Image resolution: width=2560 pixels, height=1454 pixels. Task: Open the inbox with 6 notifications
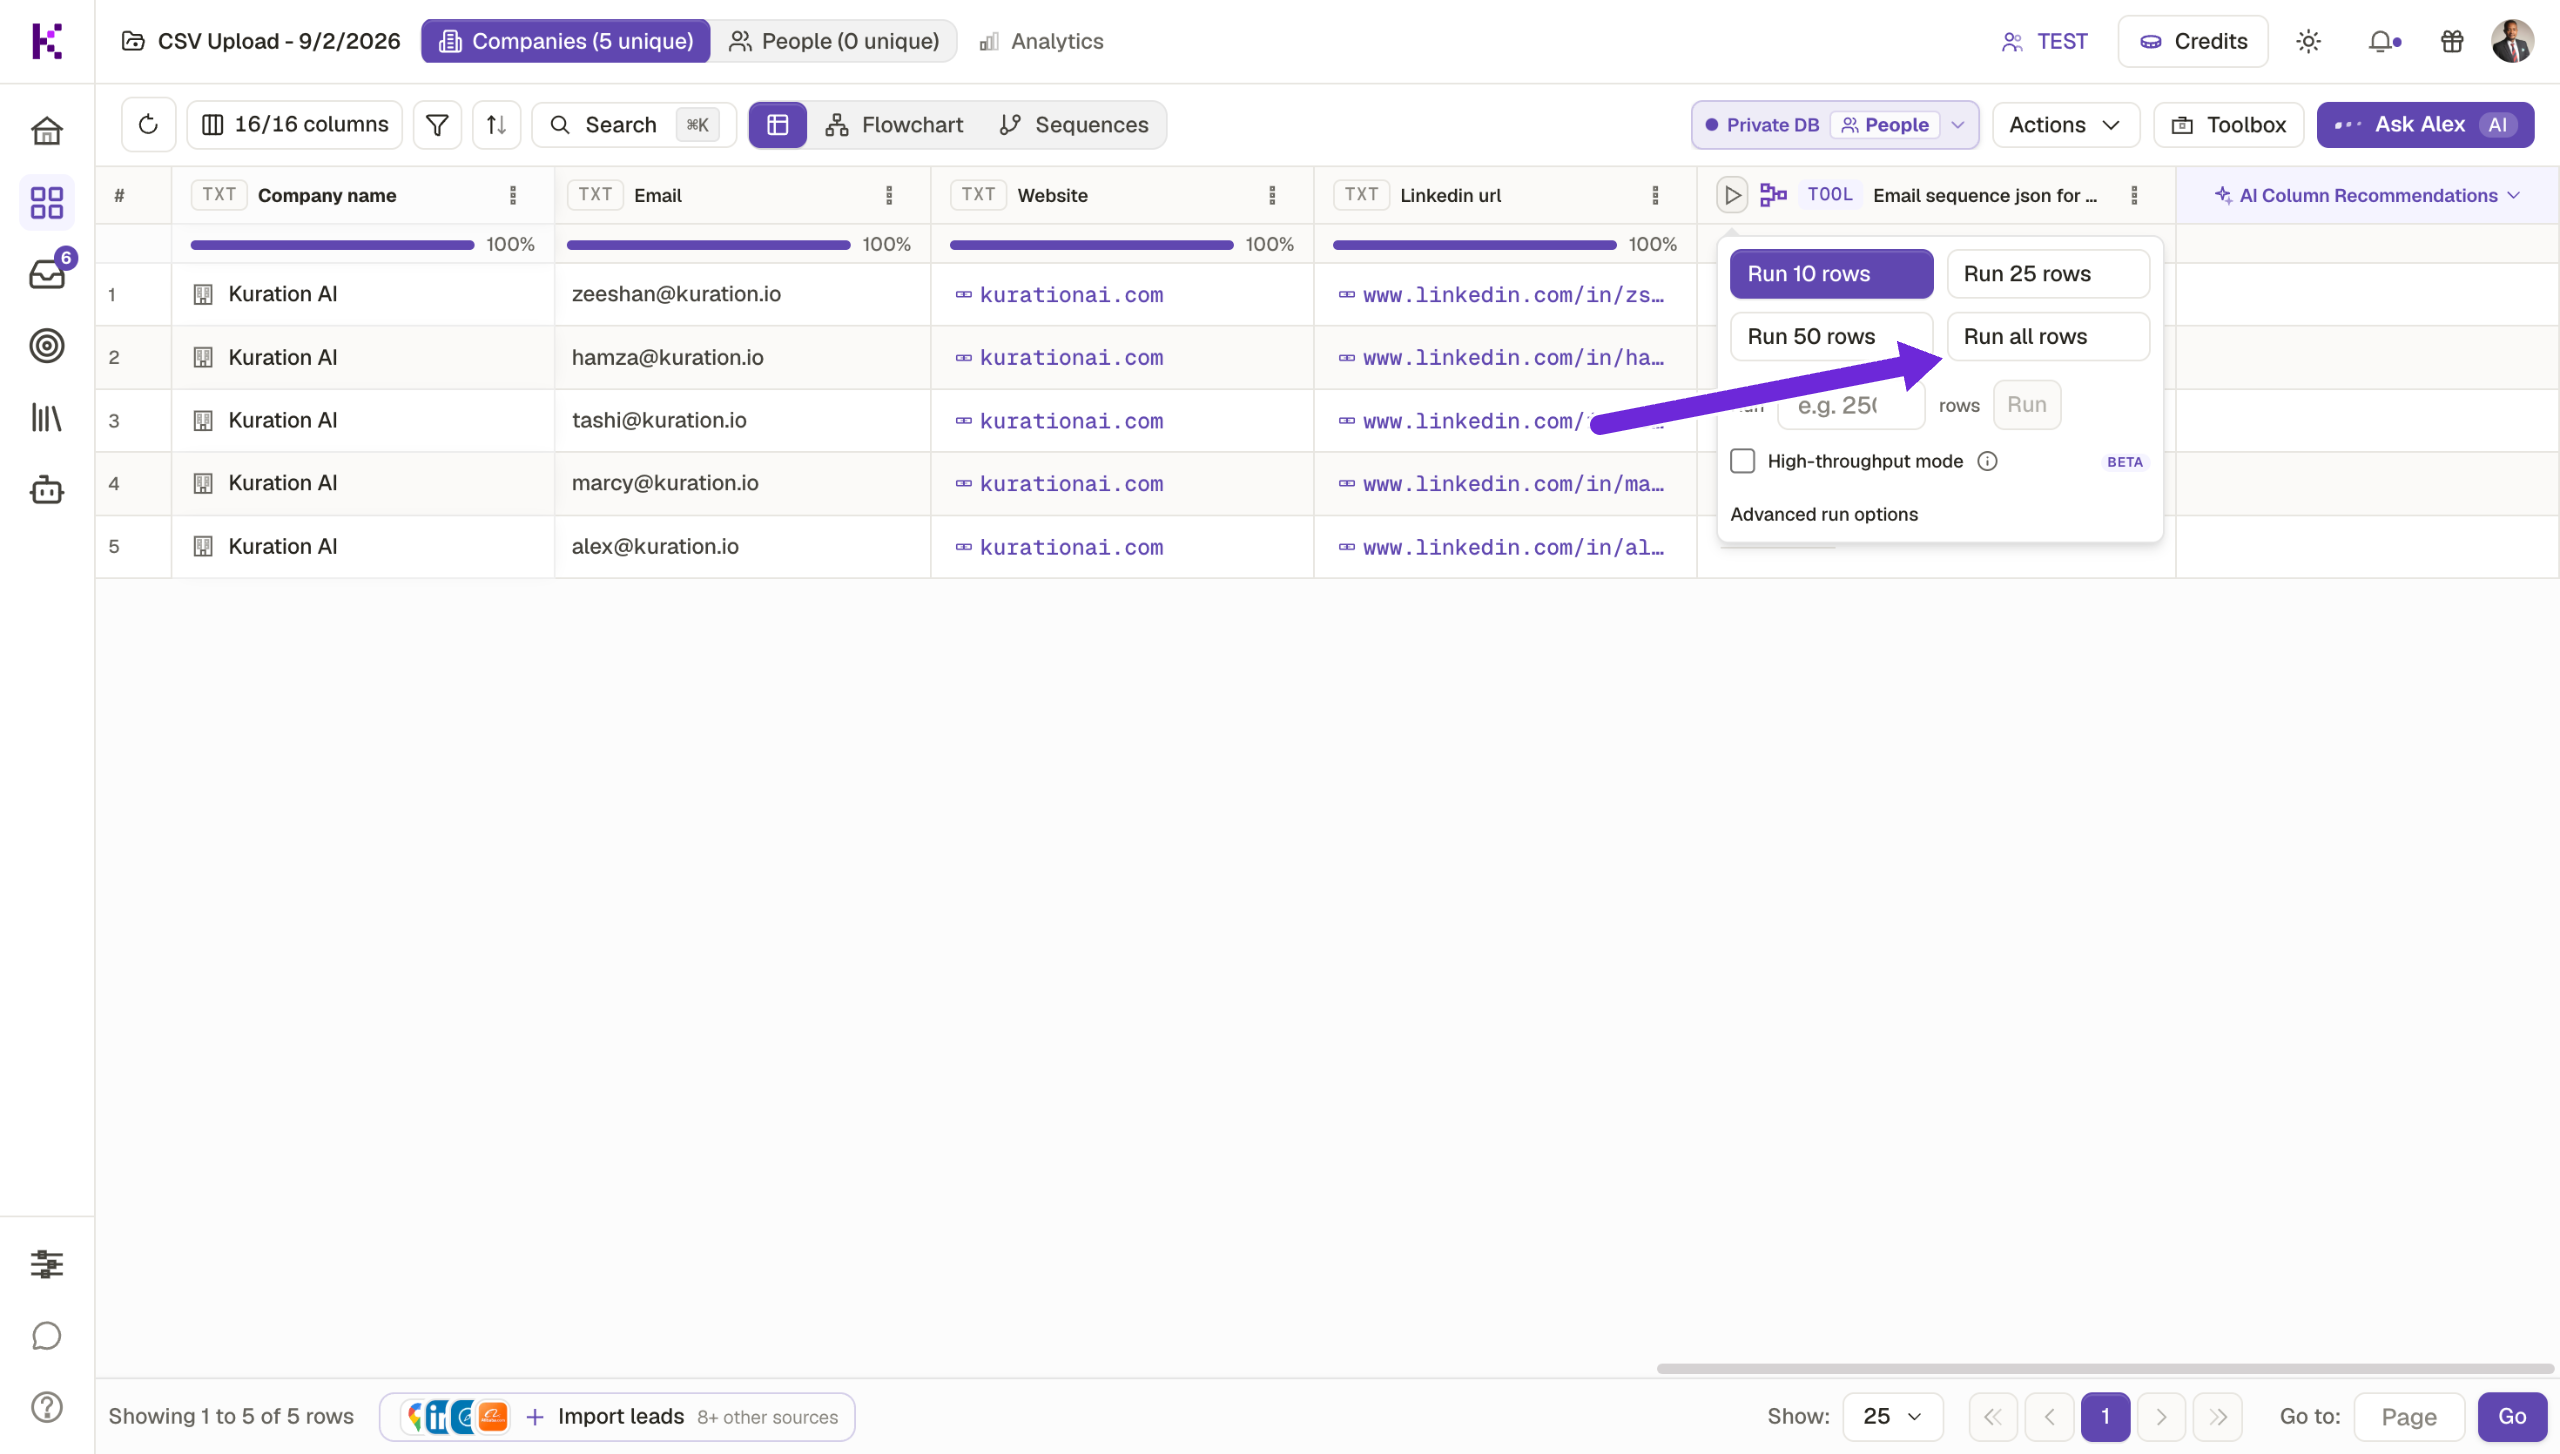pos(47,272)
